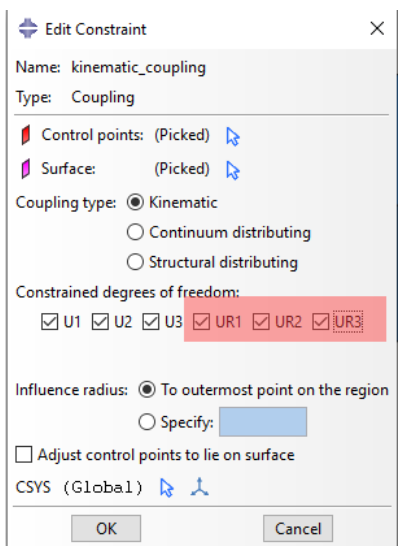403x552 pixels.
Task: Select Structural distributing coupling type
Action: pos(135,262)
